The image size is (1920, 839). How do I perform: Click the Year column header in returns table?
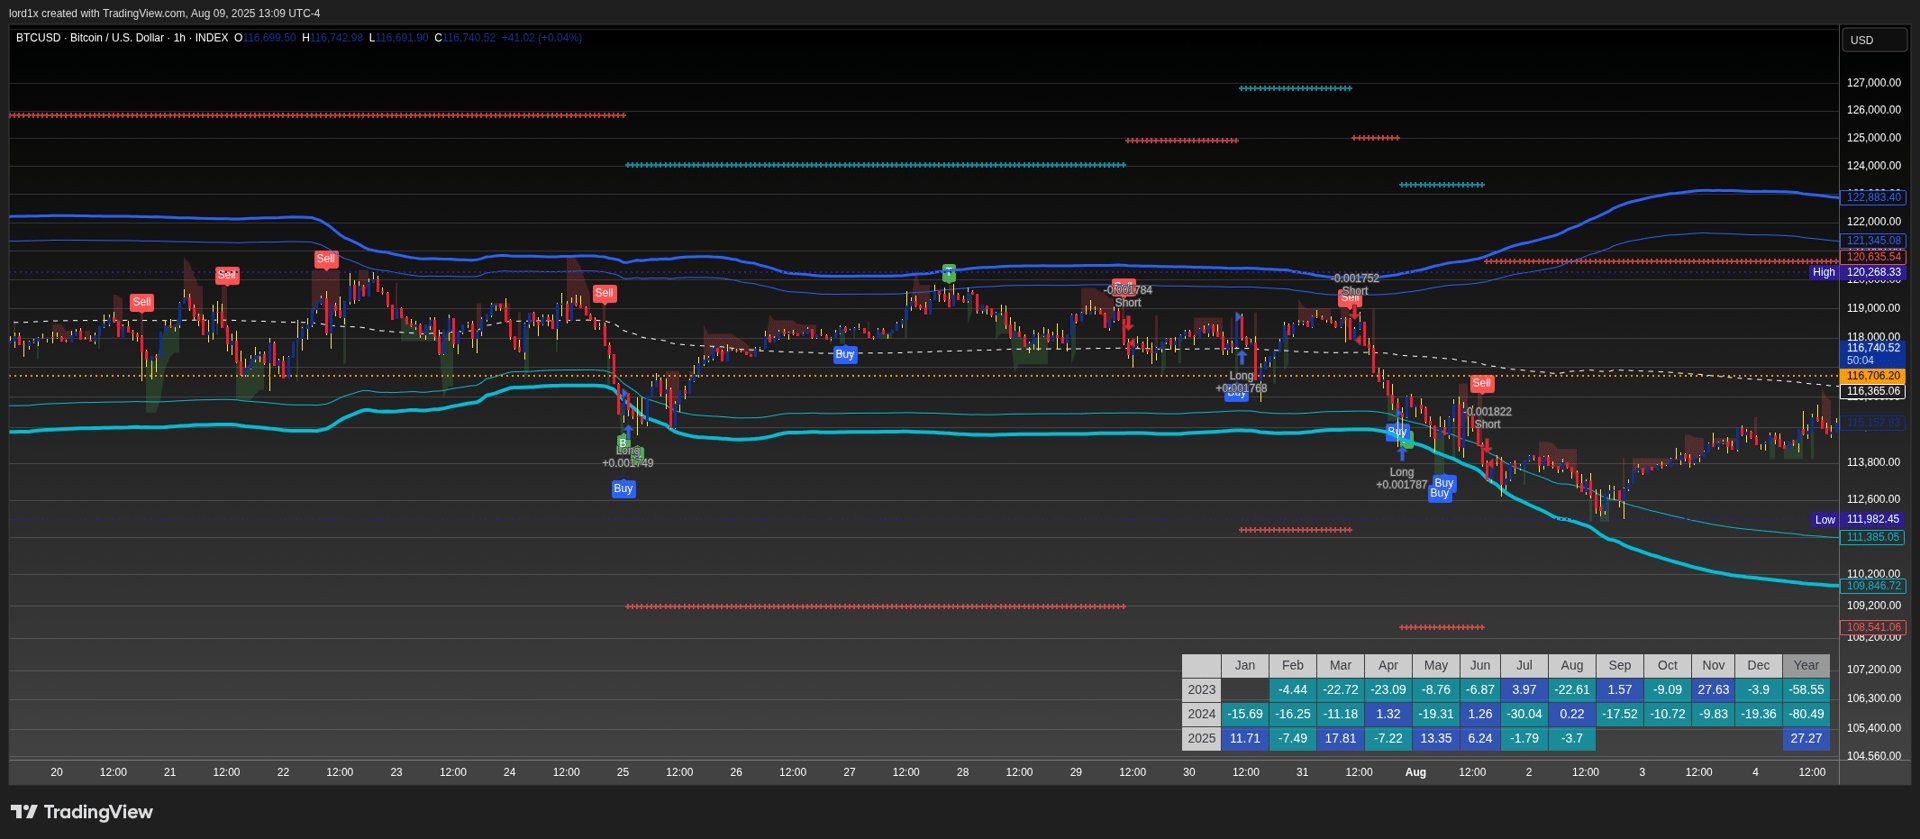[x=1806, y=666]
